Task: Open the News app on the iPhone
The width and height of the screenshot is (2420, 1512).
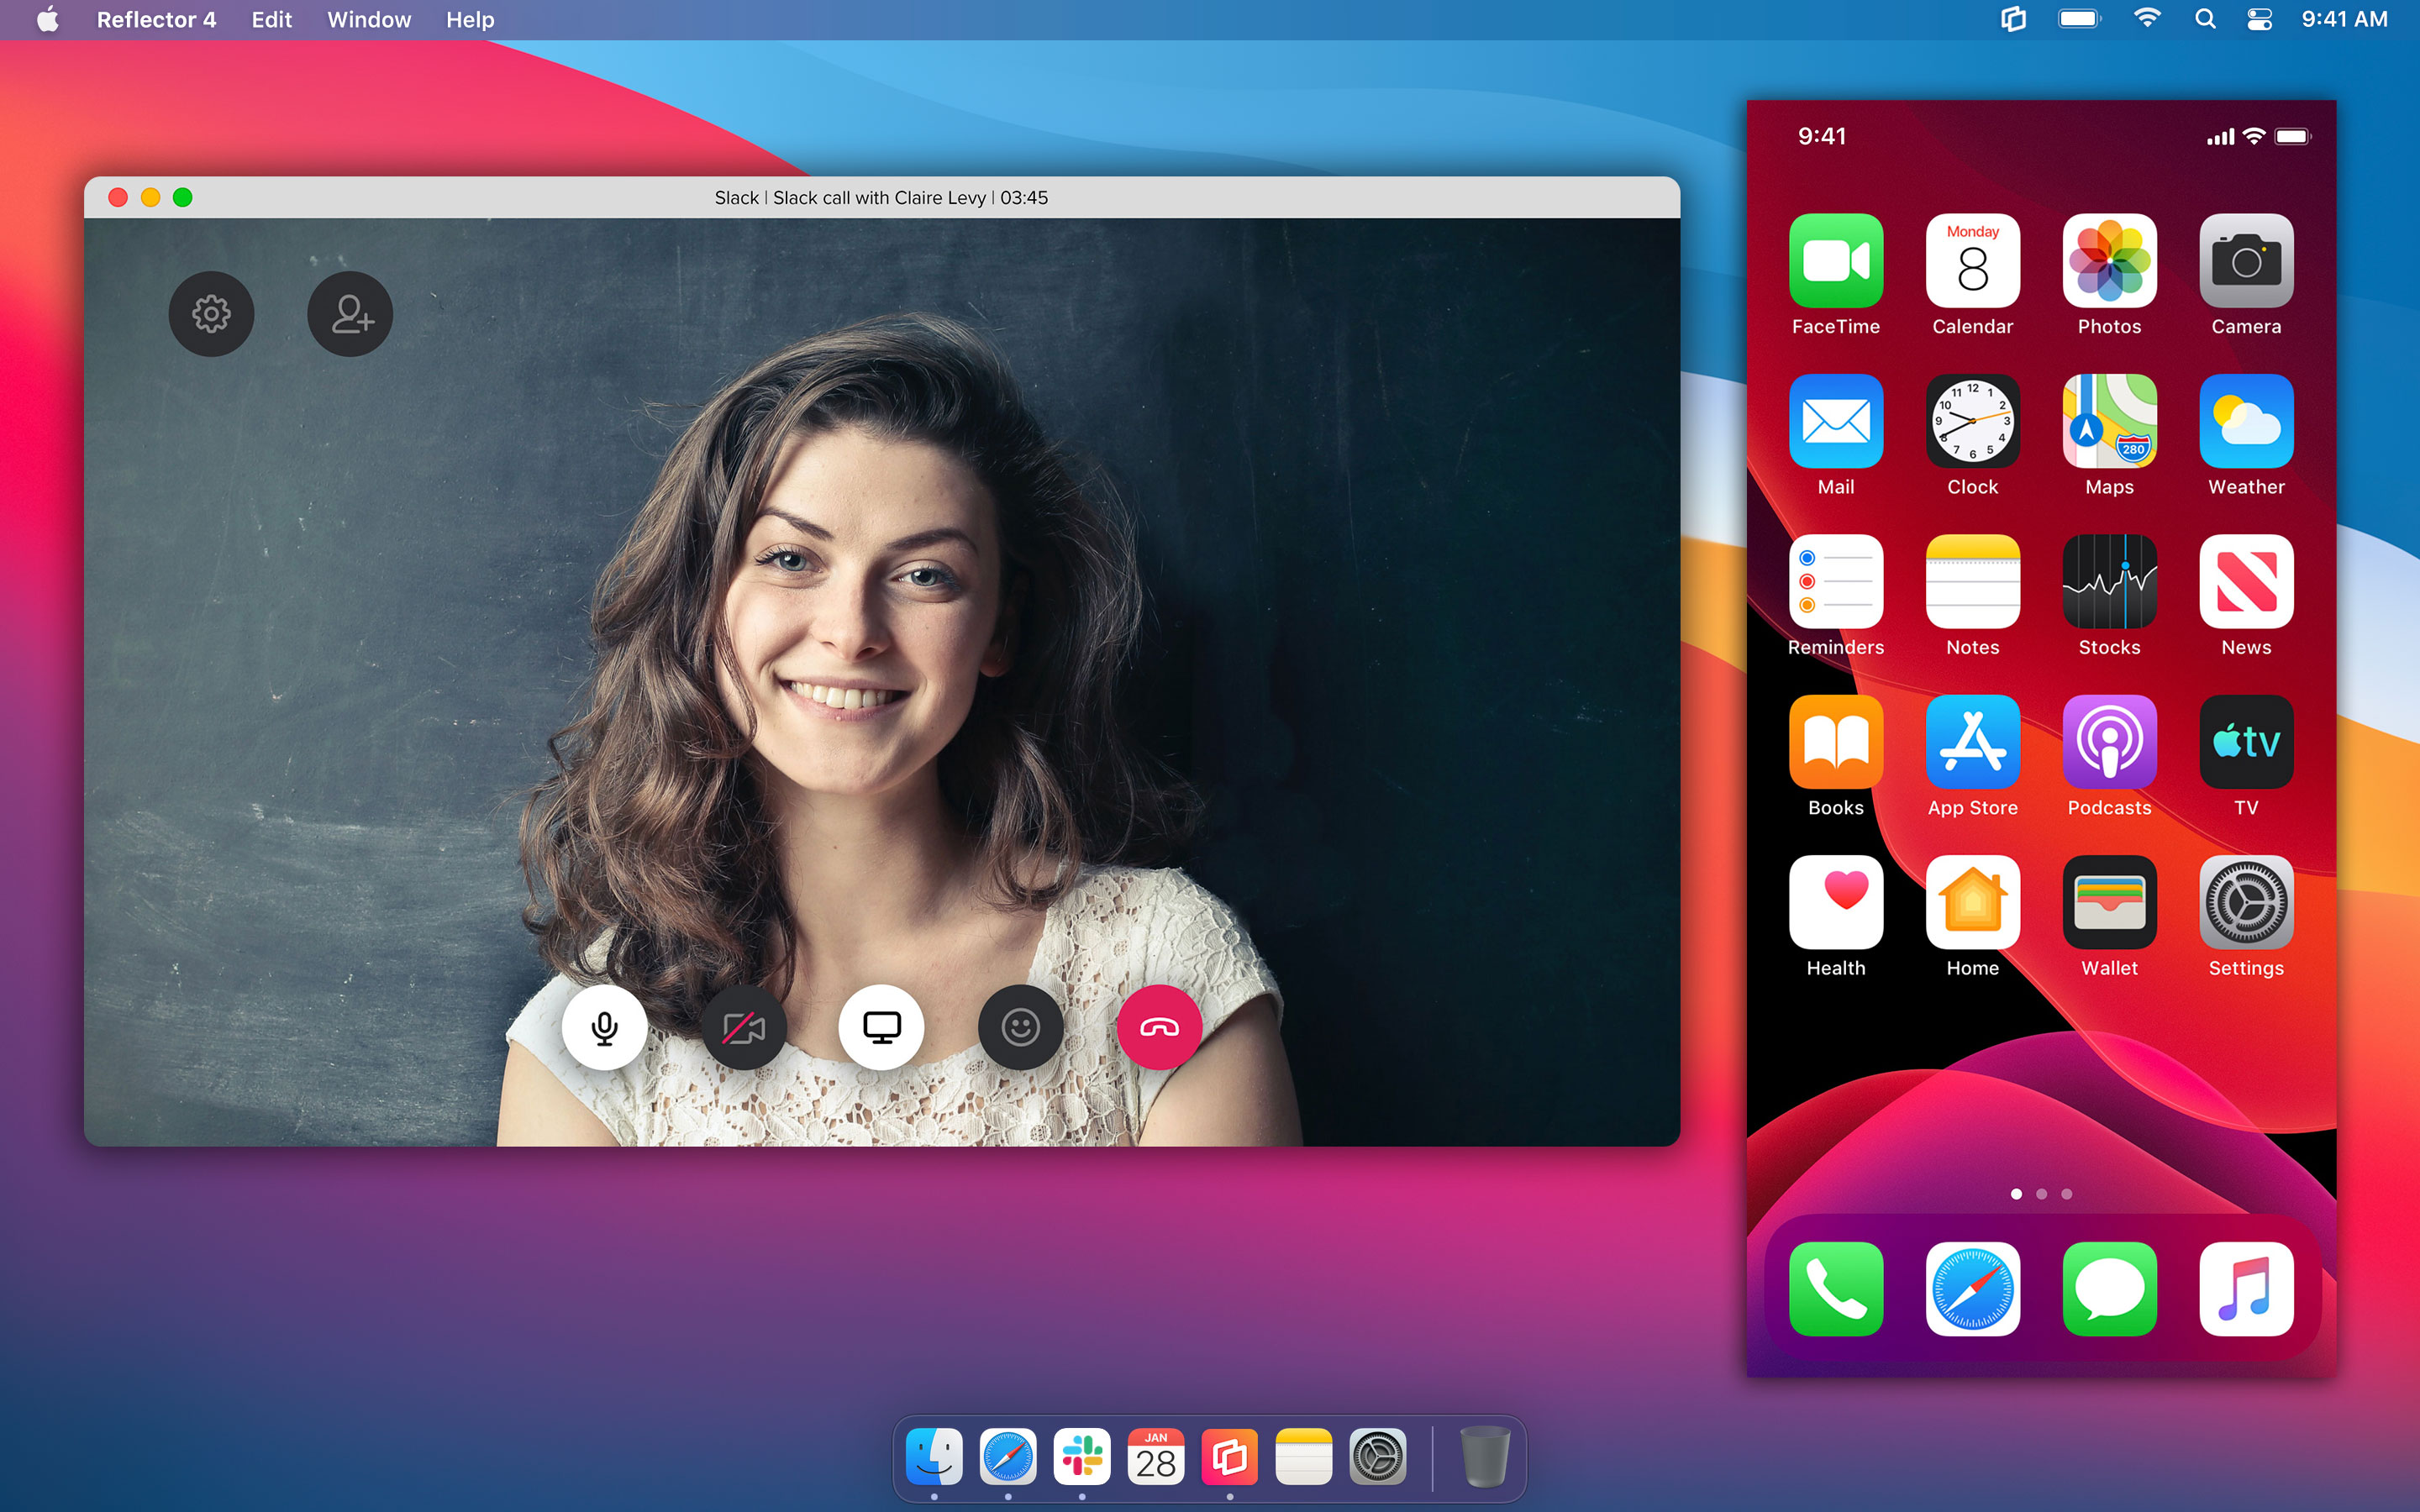Action: click(2246, 582)
